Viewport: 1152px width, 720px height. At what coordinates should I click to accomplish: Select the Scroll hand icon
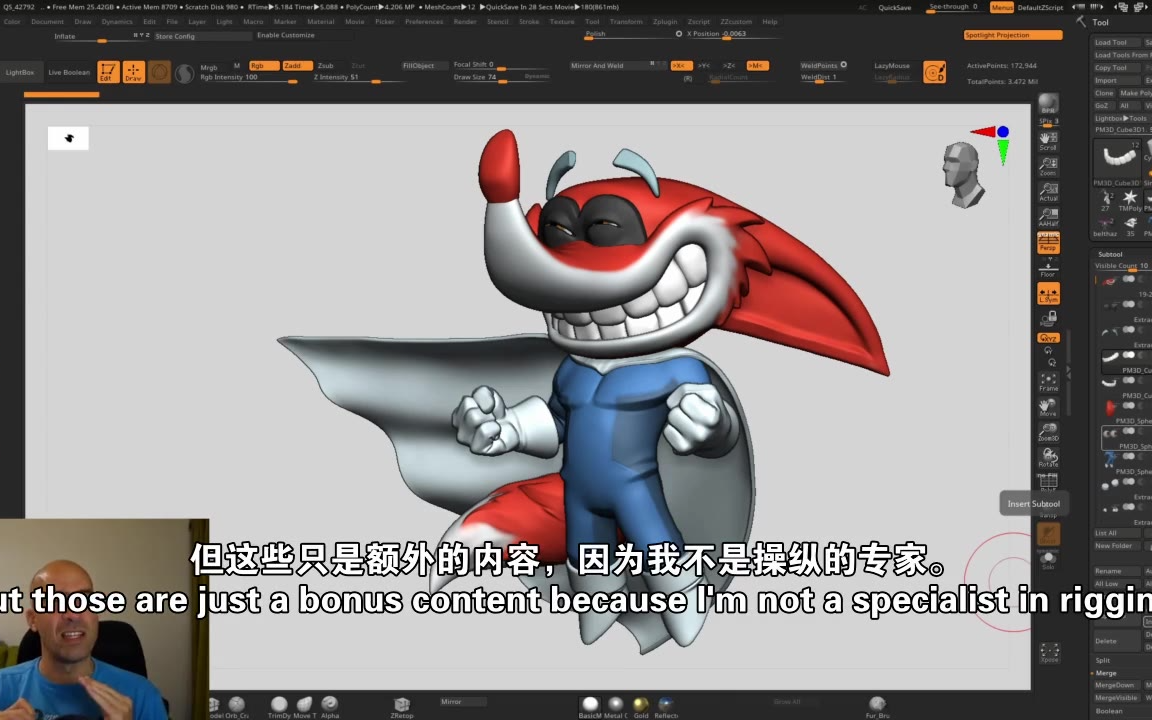(1048, 141)
